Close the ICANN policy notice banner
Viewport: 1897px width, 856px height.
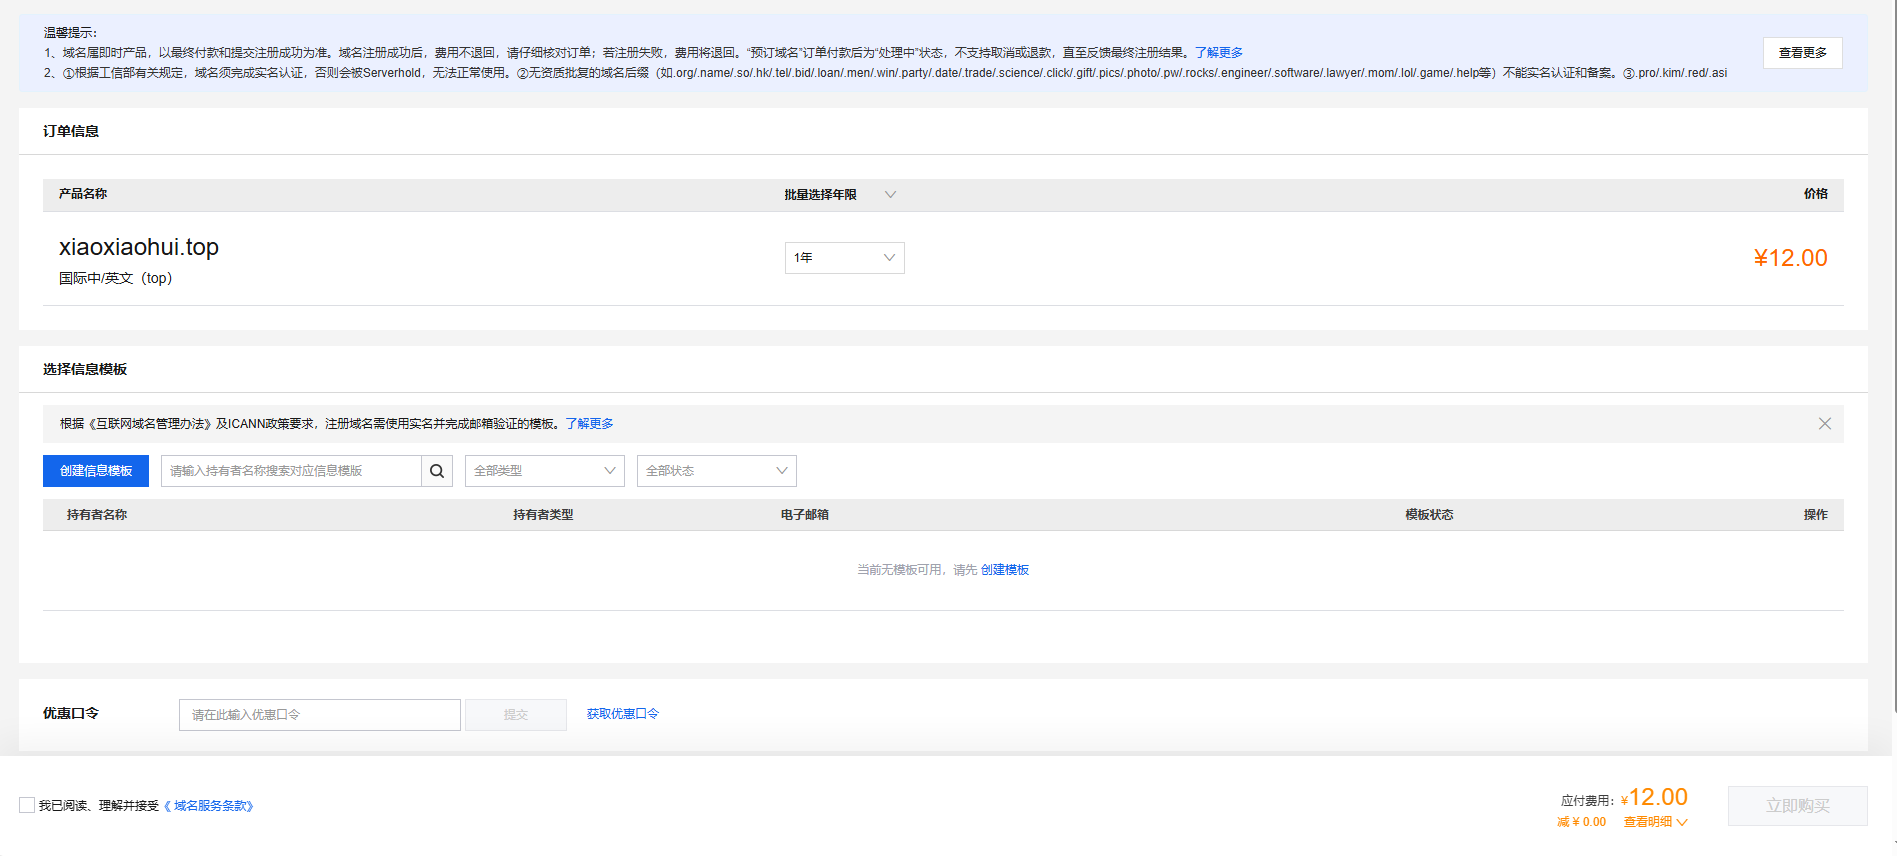pyautogui.click(x=1824, y=424)
